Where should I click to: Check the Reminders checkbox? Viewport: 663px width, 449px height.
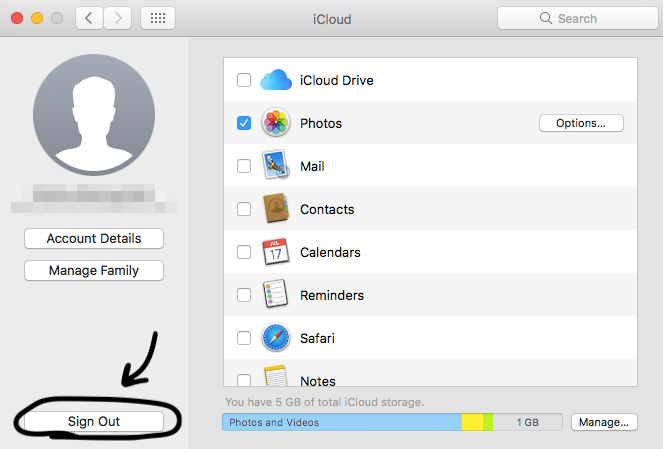[x=244, y=295]
